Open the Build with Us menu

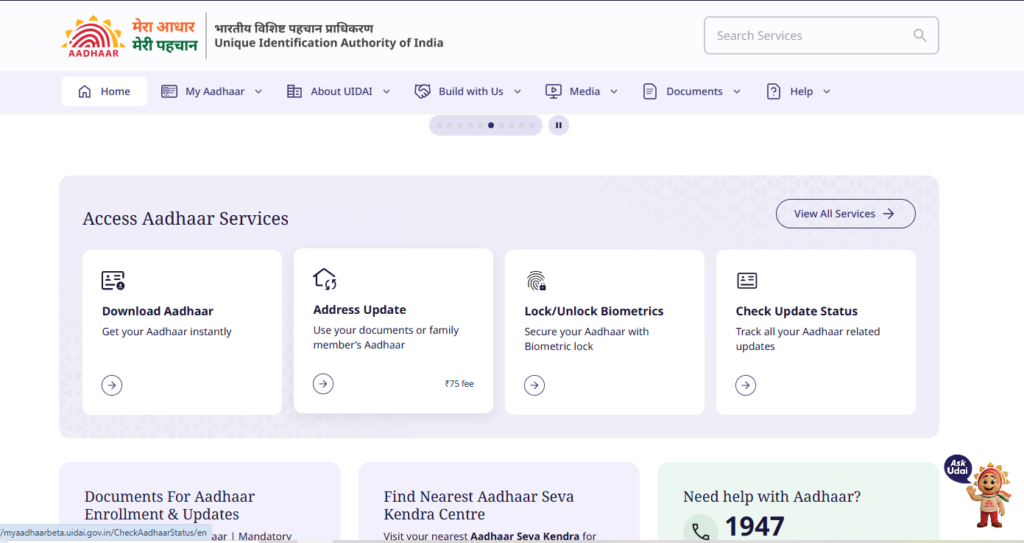[x=471, y=91]
